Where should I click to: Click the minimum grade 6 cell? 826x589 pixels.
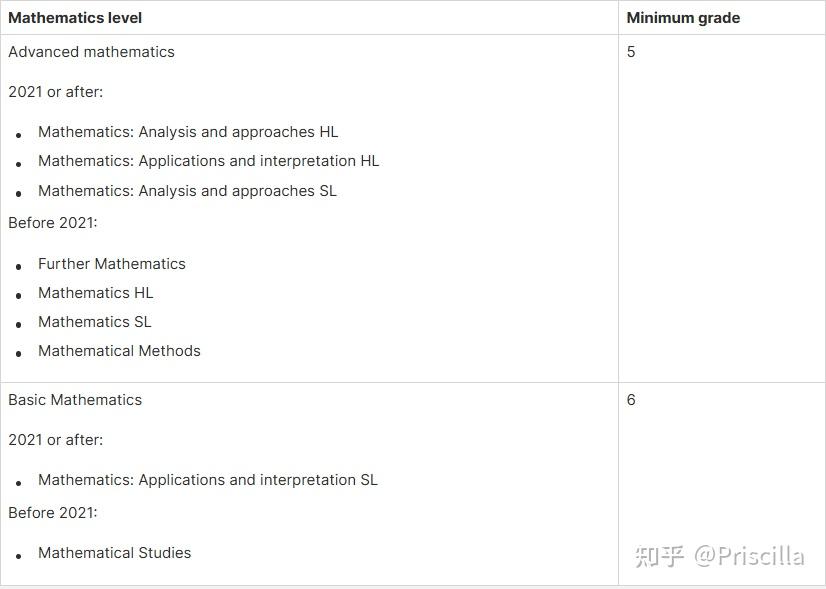[x=631, y=400]
